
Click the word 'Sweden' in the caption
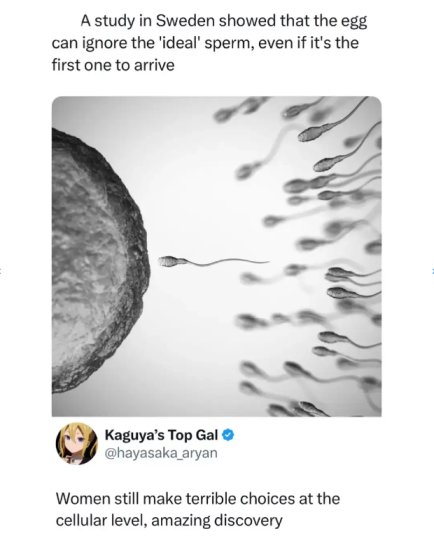(185, 21)
